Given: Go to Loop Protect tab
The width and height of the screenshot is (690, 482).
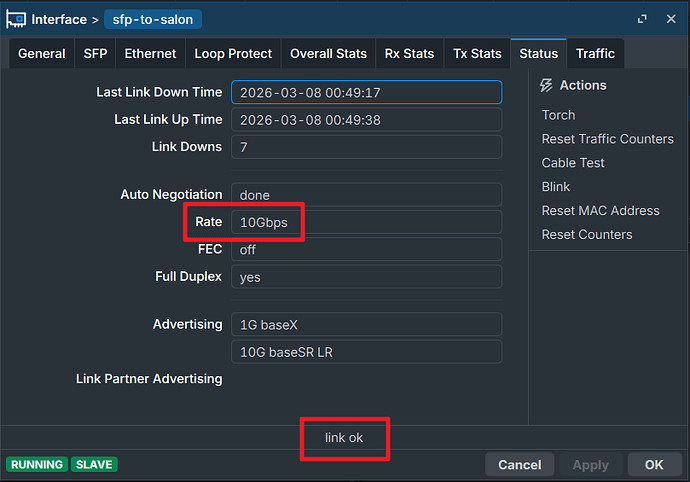Looking at the screenshot, I should (x=233, y=54).
